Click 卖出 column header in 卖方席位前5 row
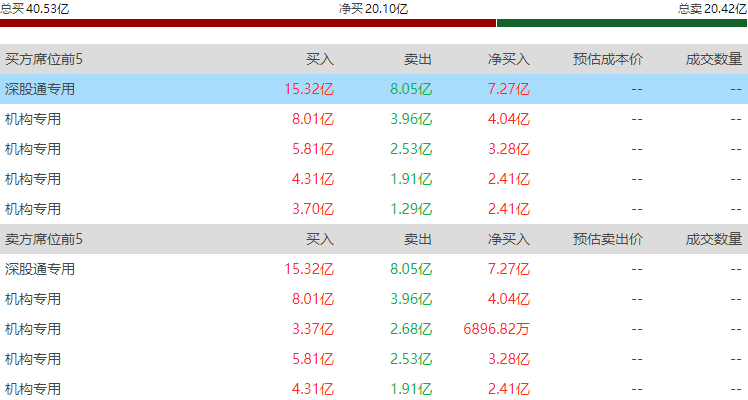Screen dimensions: 748x400 [x=418, y=239]
